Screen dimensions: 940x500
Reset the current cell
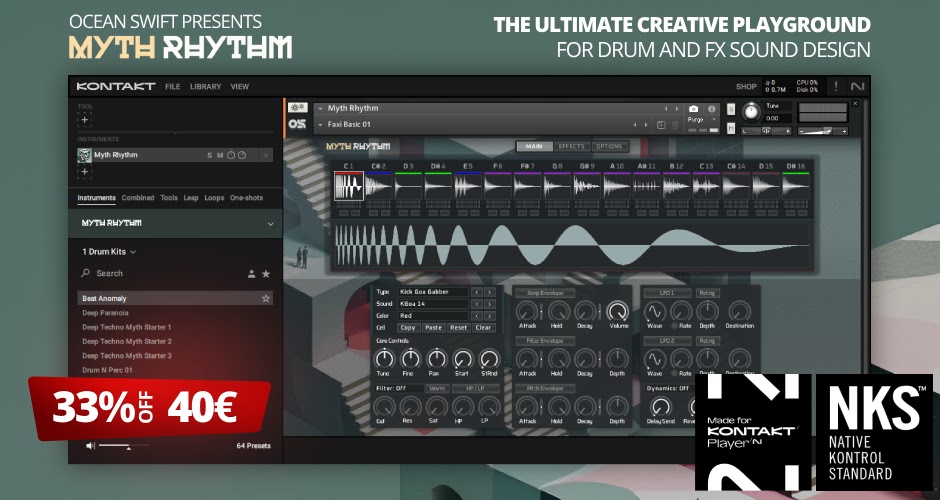pos(459,328)
